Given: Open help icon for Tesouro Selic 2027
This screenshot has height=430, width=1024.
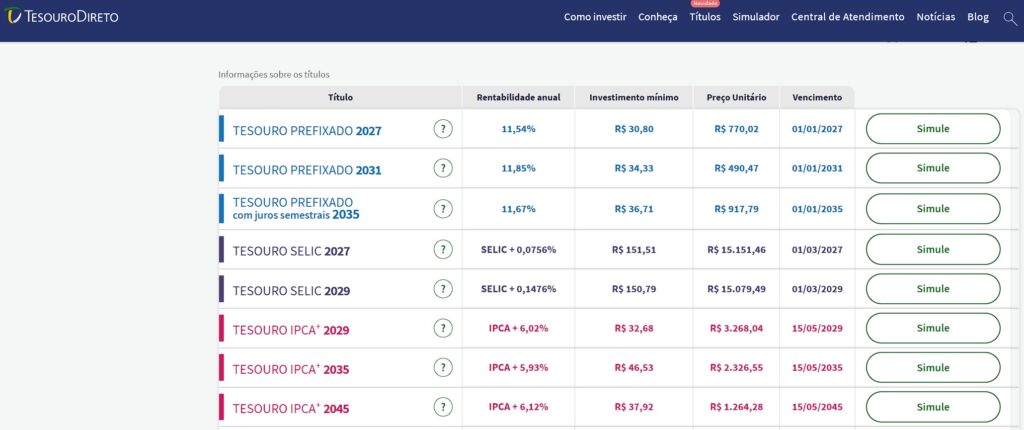Looking at the screenshot, I should click(443, 250).
